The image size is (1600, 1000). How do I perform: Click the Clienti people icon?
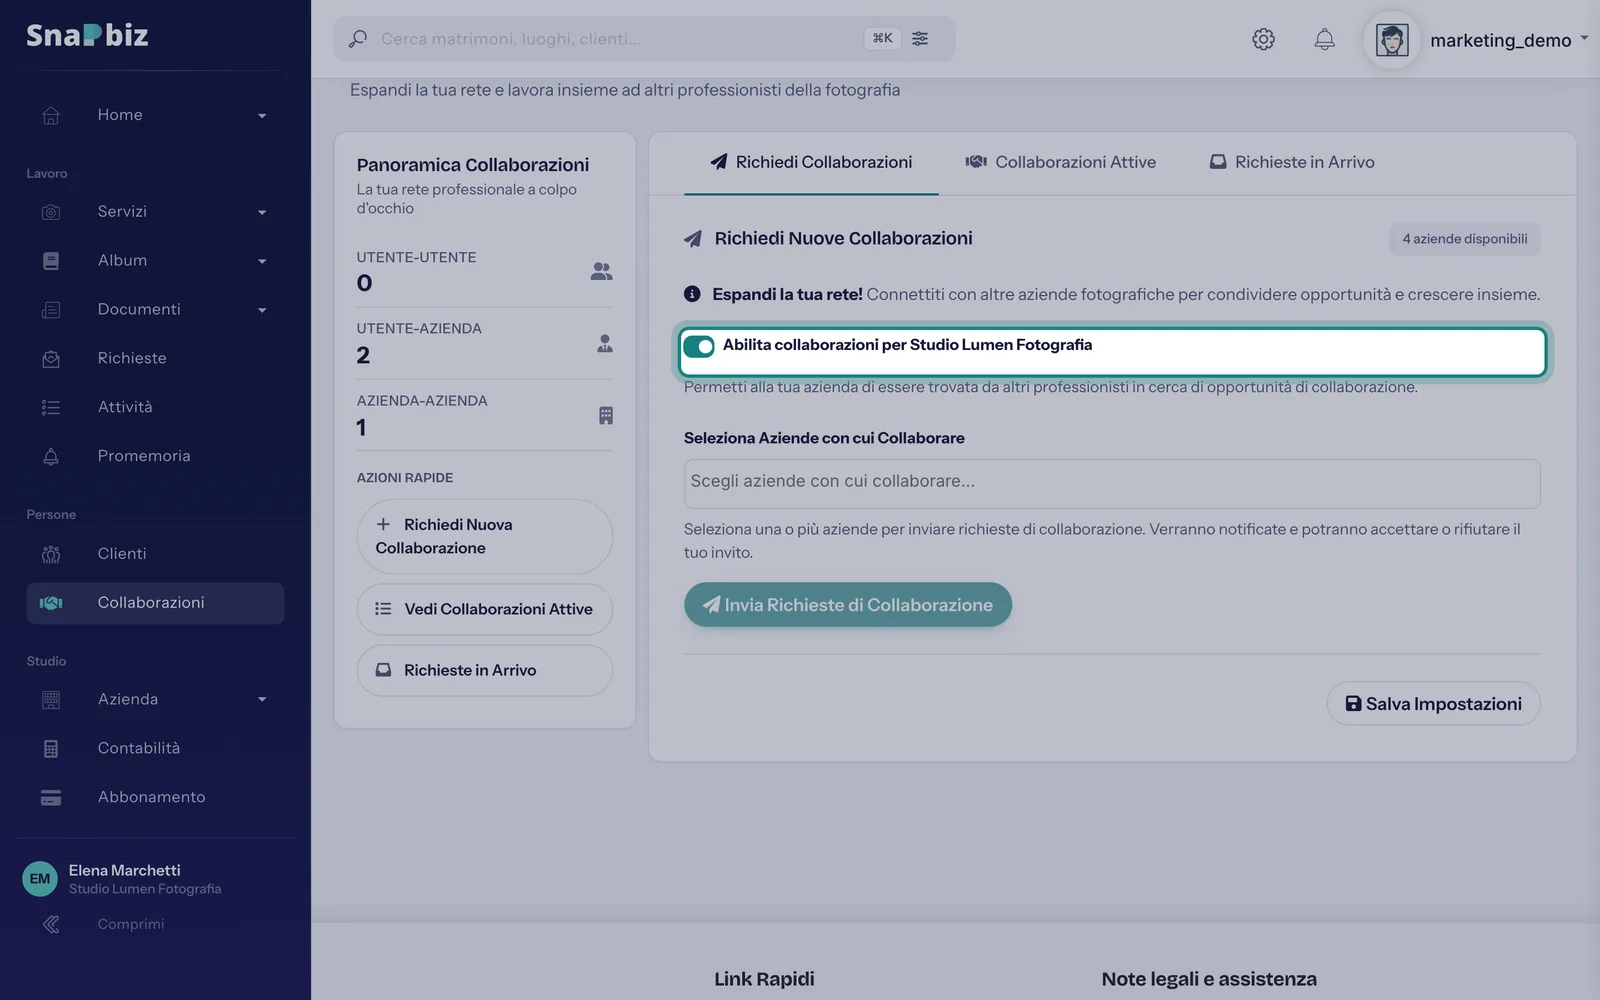point(51,554)
